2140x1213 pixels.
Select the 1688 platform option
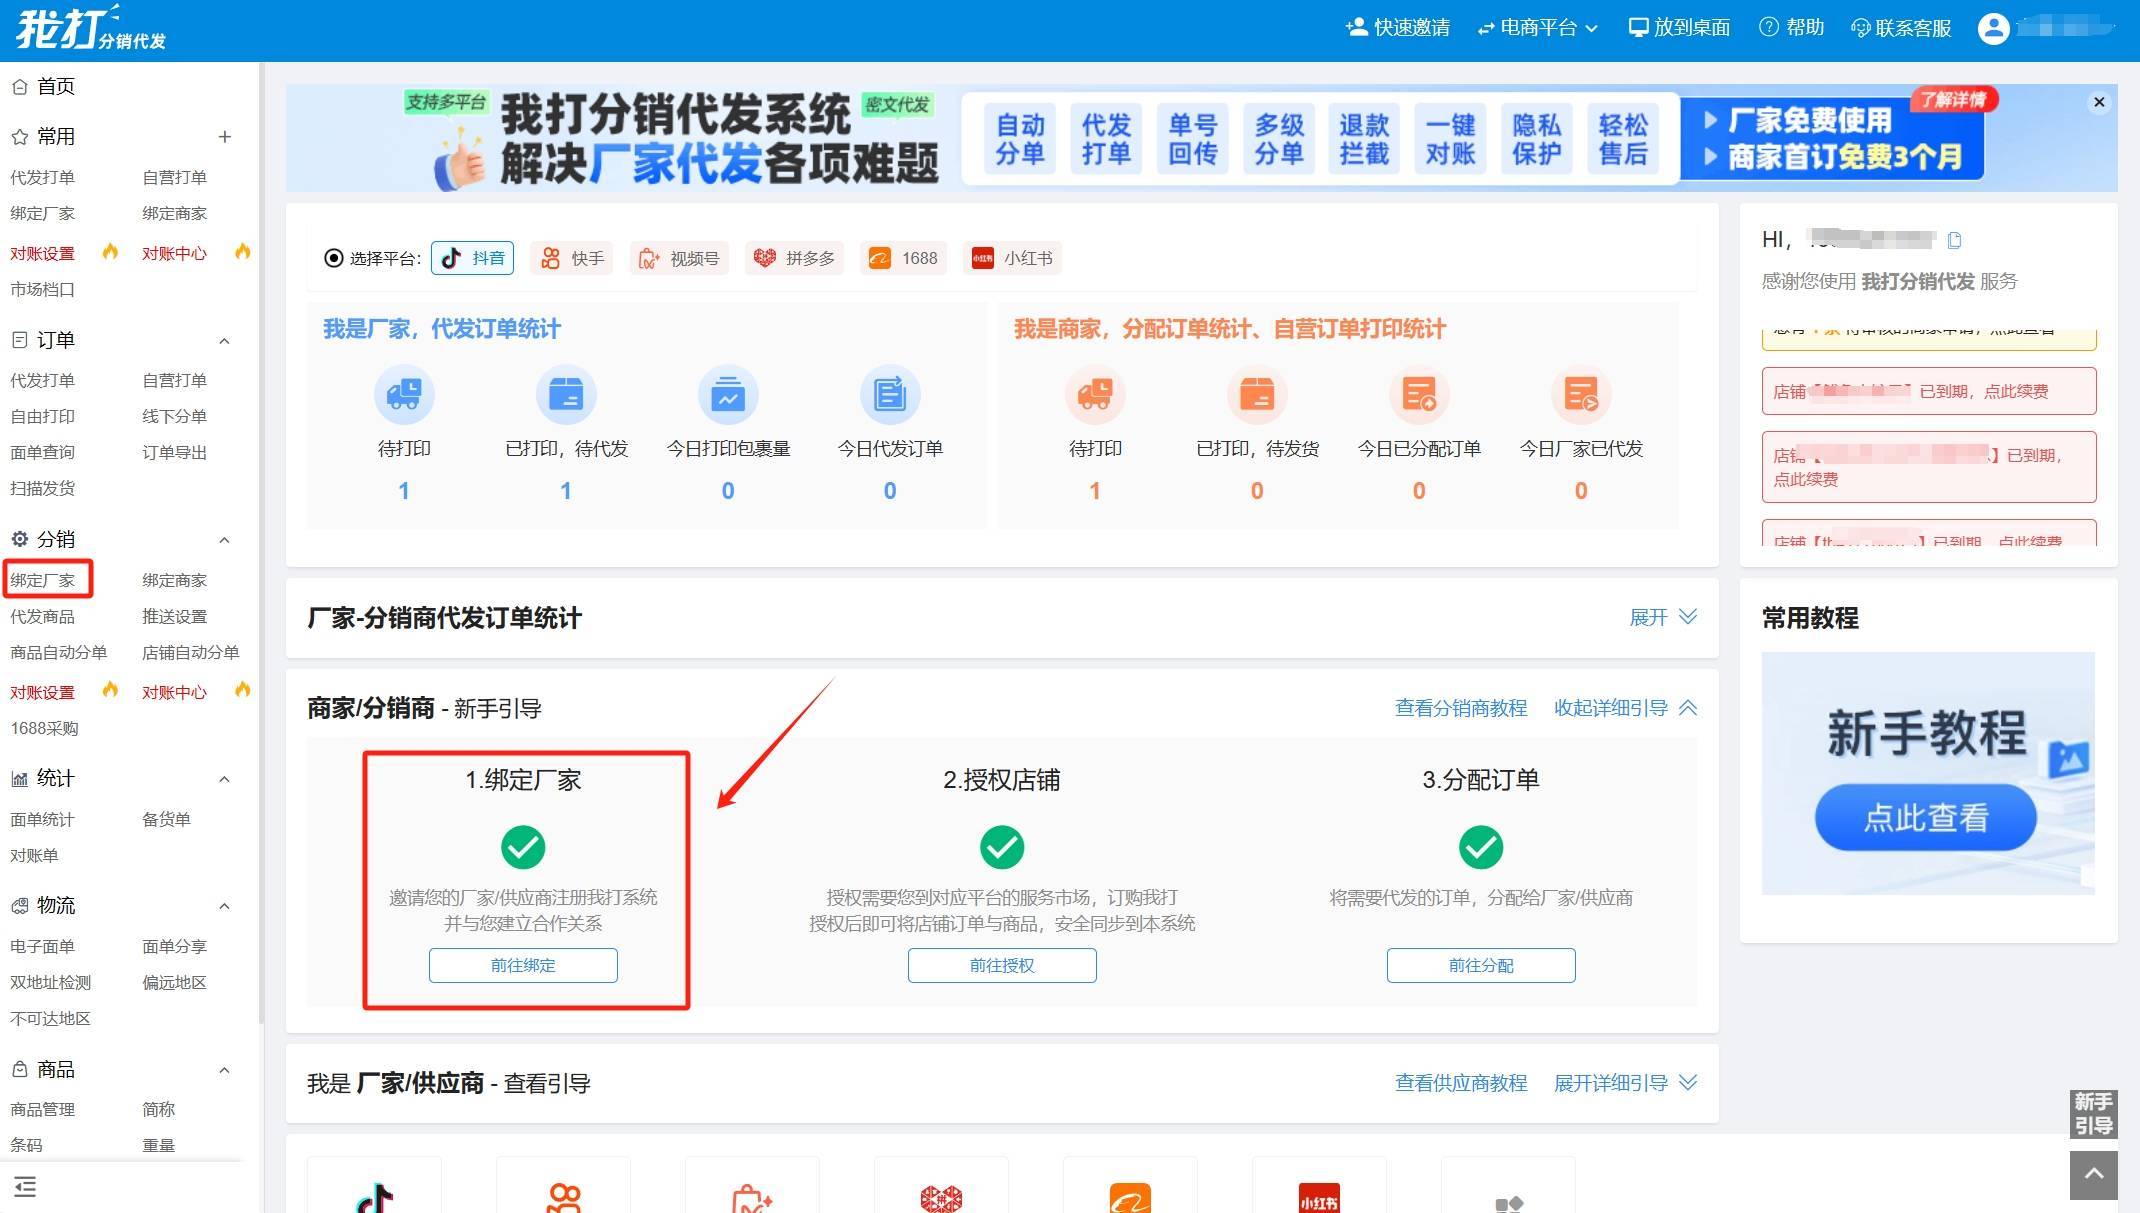[x=904, y=258]
